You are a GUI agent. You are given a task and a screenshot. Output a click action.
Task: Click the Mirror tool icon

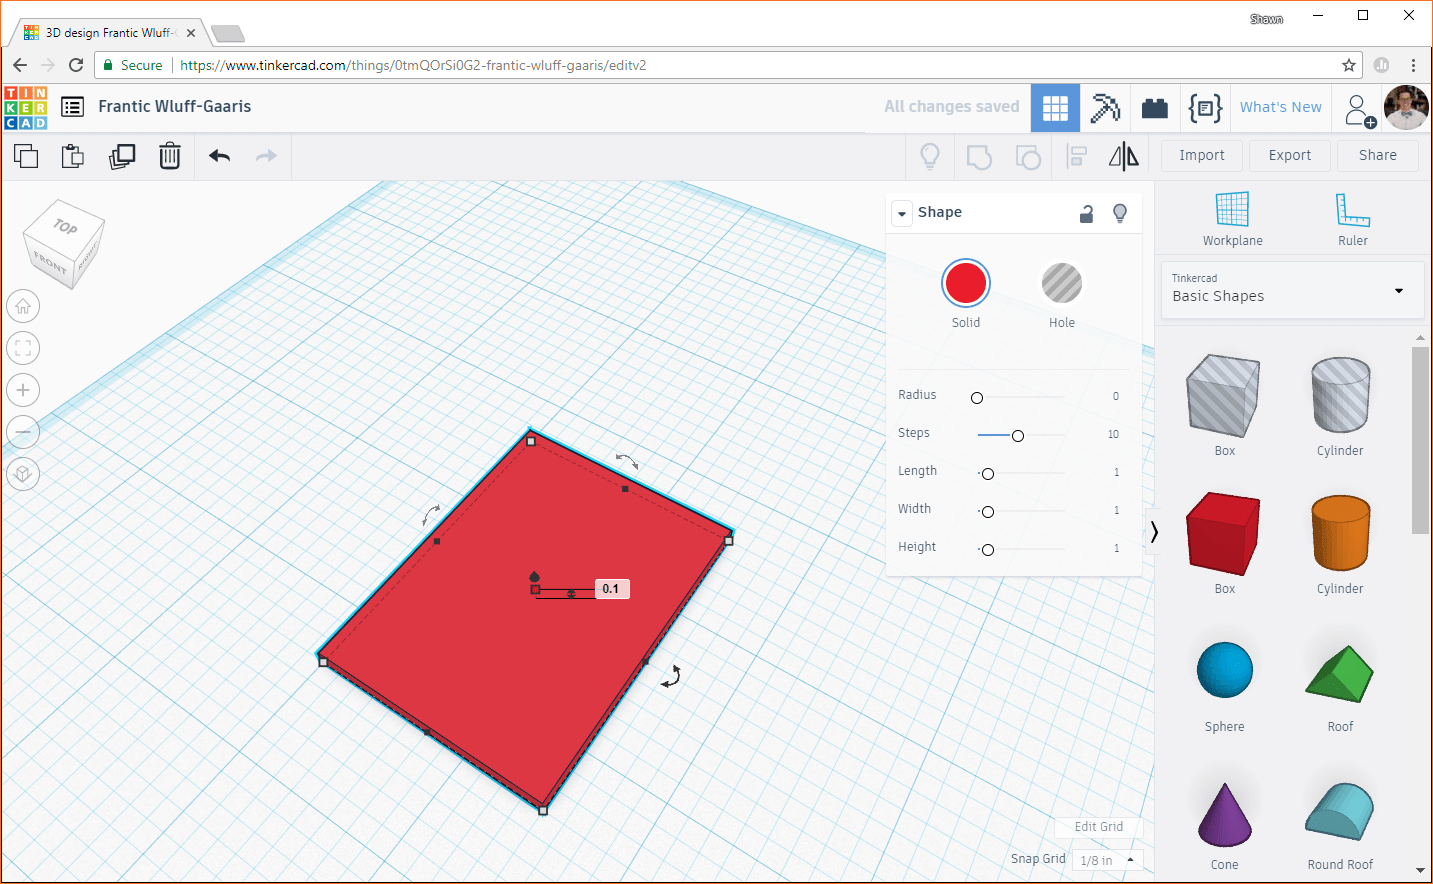tap(1122, 156)
